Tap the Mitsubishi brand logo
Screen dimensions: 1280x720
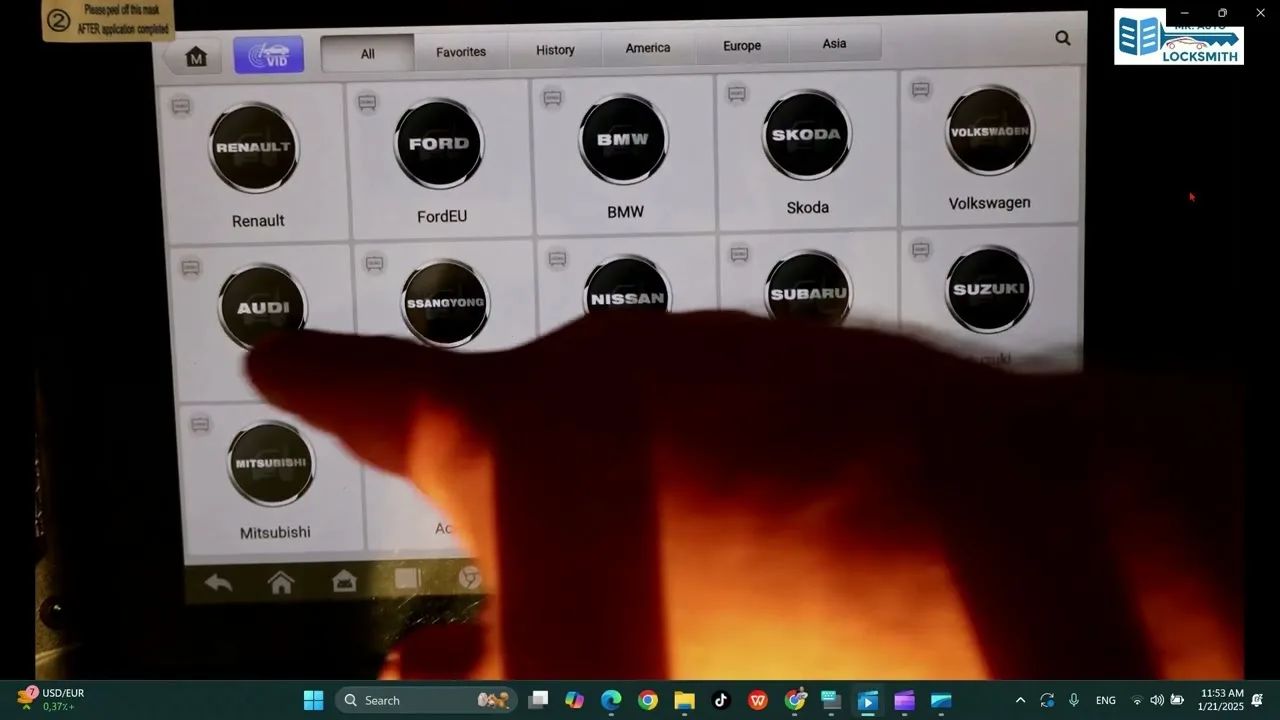pos(271,464)
